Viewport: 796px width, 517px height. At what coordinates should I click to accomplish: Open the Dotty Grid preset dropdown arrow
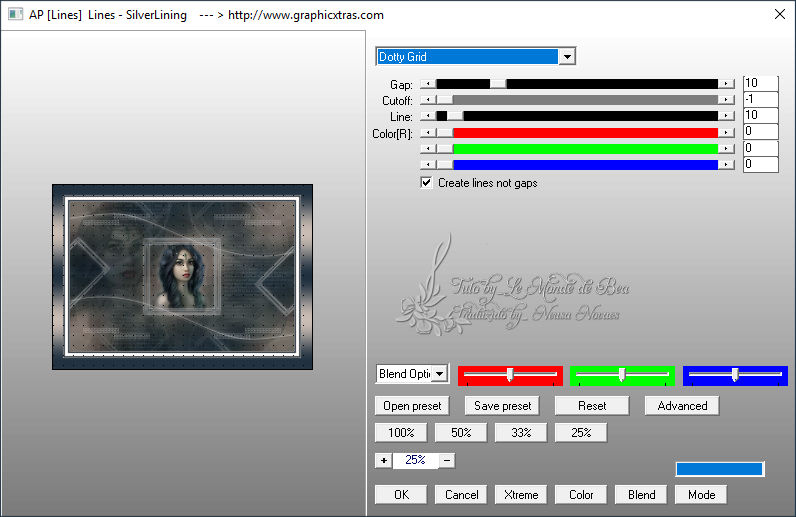(567, 56)
